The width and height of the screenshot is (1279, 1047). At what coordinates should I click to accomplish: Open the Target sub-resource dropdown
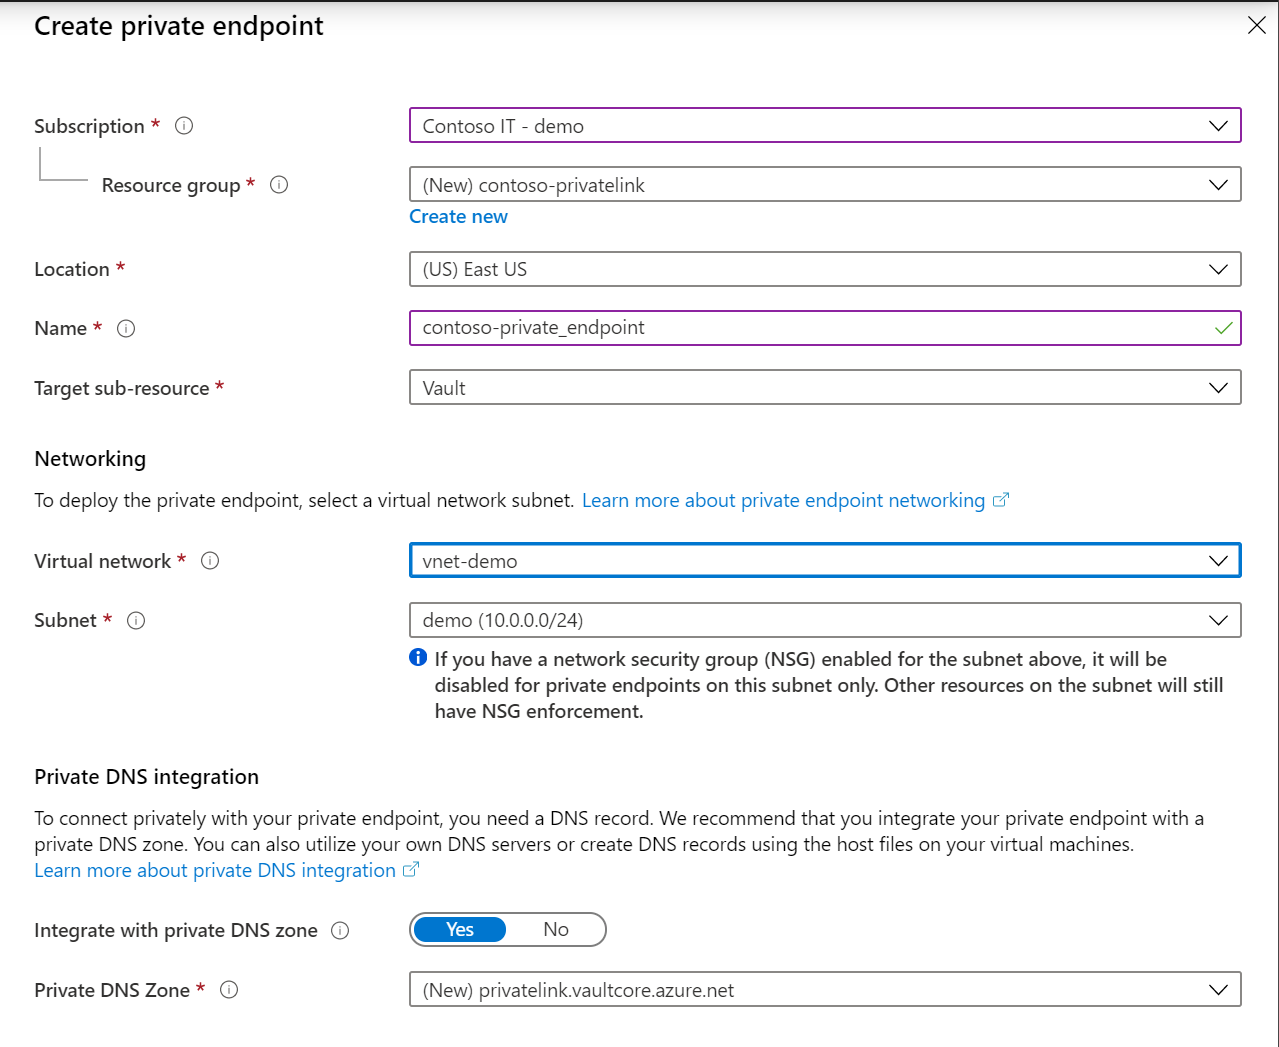click(x=1218, y=387)
